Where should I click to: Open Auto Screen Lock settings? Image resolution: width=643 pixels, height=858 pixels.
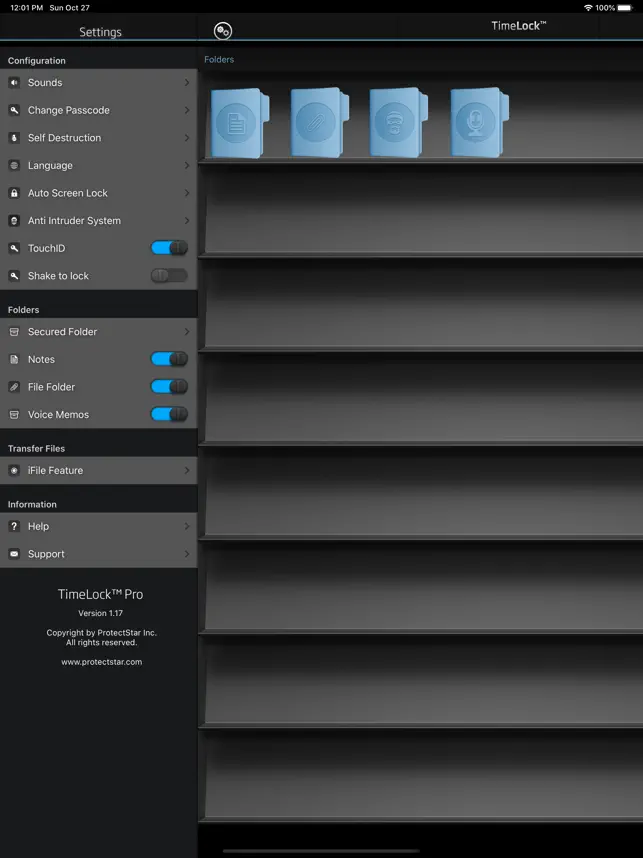coord(99,193)
